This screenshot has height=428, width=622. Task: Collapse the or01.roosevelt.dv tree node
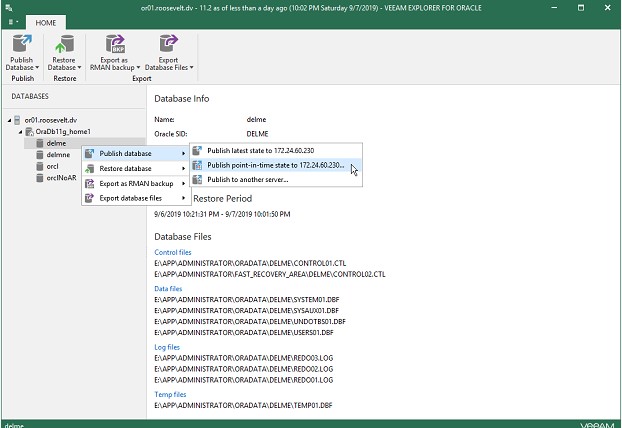[9, 120]
